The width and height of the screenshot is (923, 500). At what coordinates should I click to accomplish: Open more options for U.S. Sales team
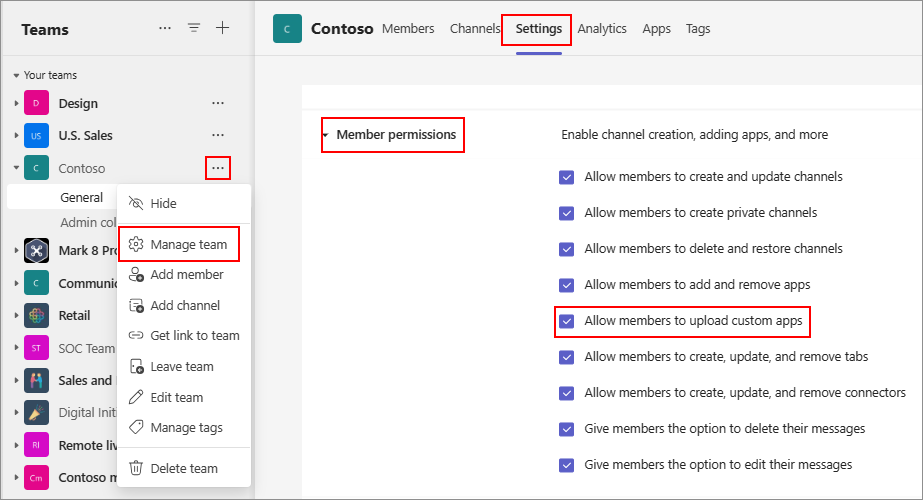click(217, 135)
